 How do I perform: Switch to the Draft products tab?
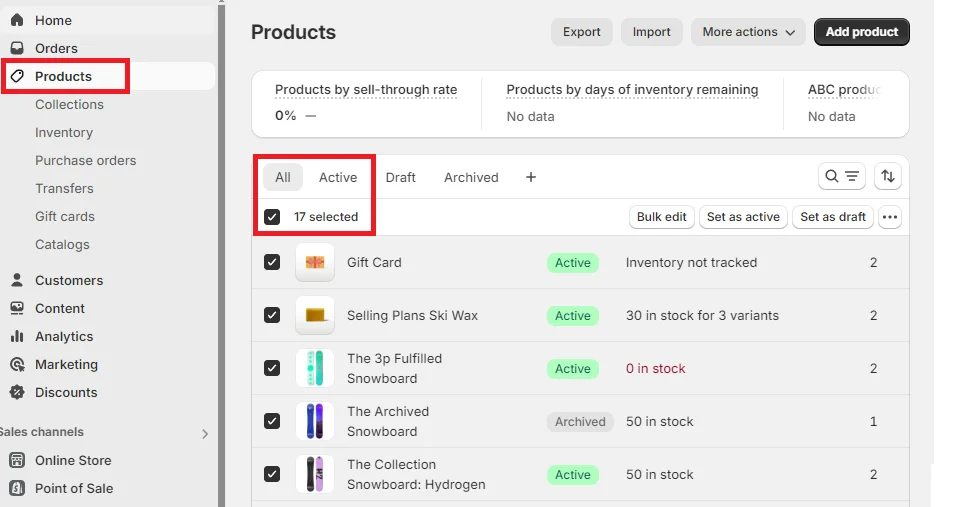tap(401, 177)
